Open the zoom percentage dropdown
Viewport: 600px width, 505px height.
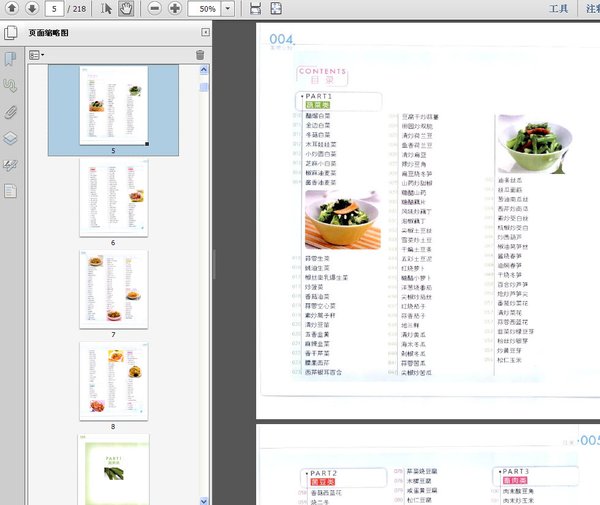click(230, 9)
